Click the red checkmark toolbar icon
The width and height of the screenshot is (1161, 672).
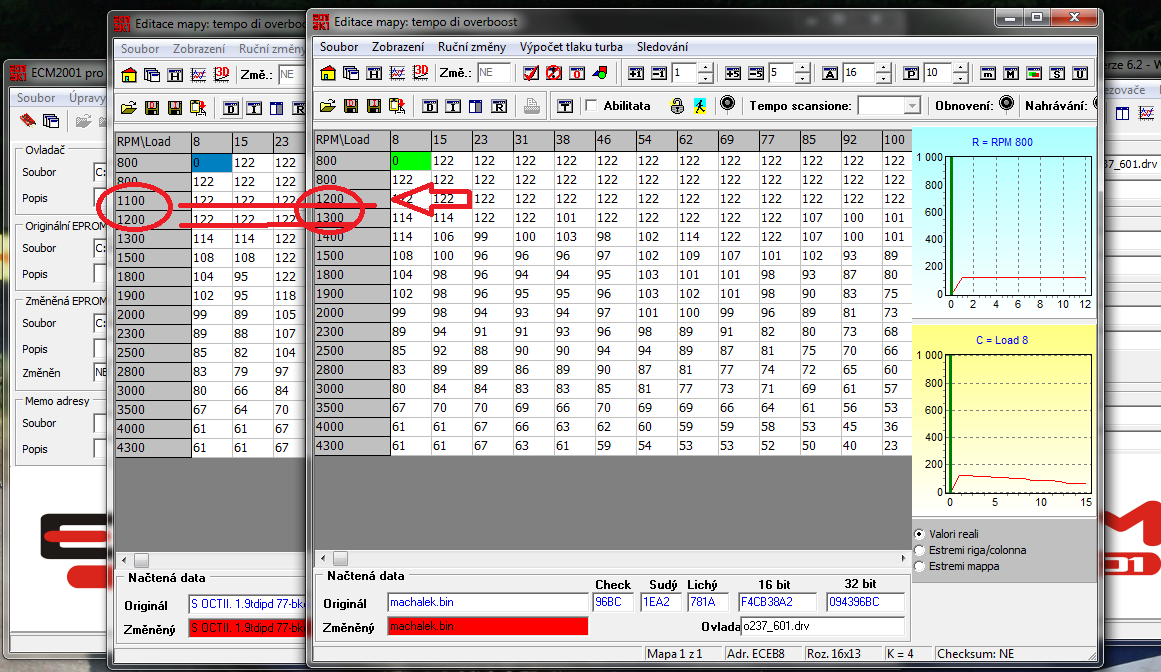click(531, 73)
